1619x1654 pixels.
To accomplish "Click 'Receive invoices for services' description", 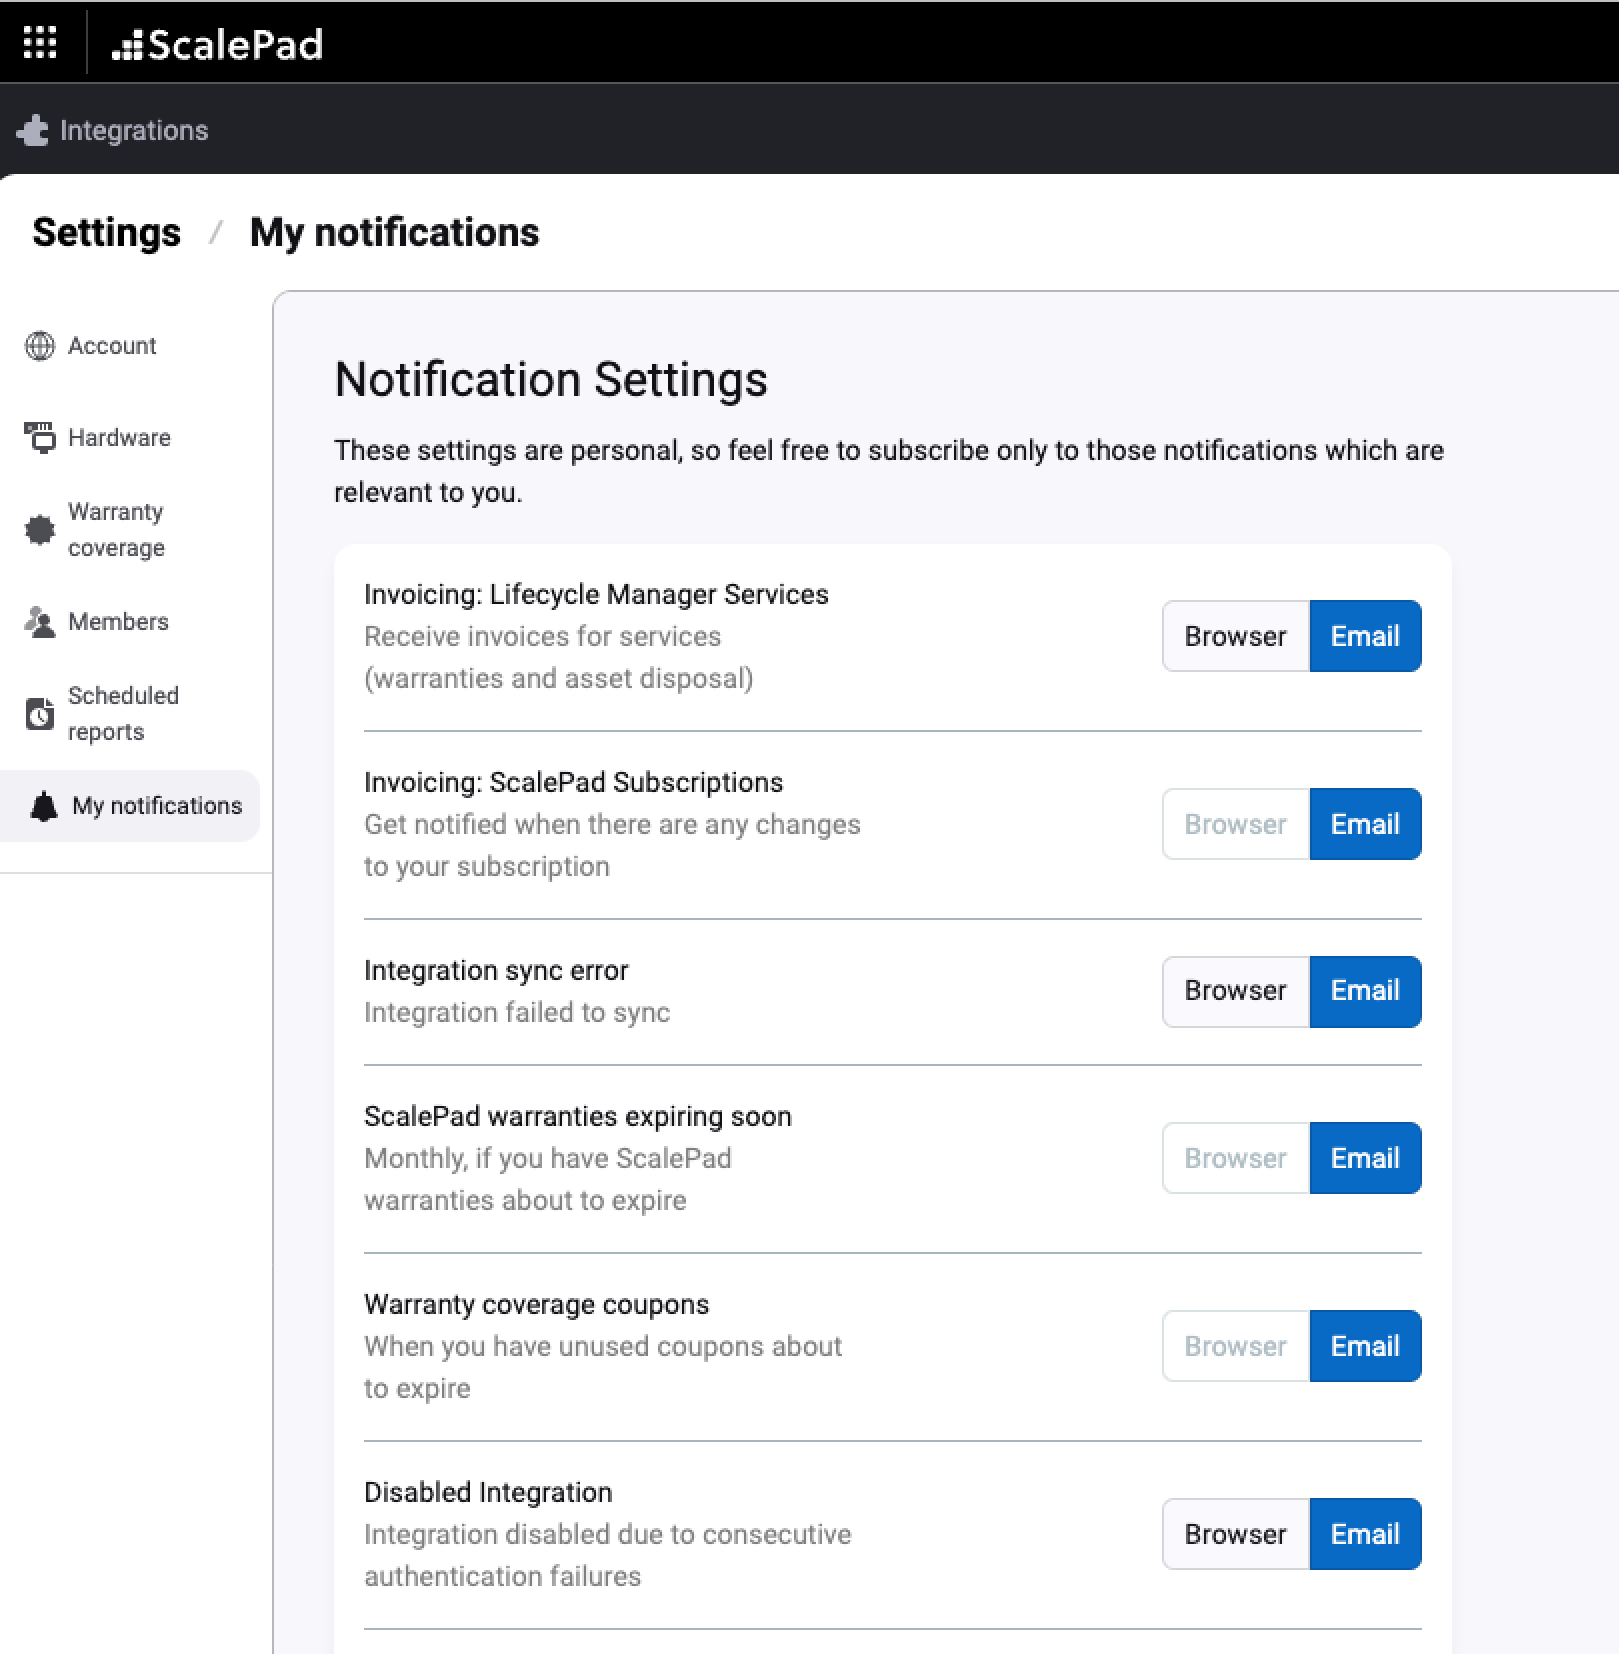I will [559, 657].
